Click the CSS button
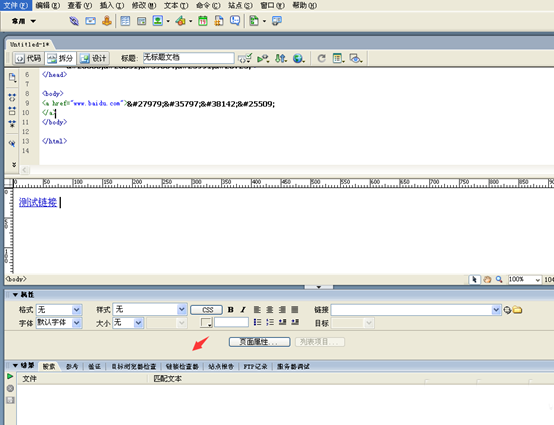 point(207,310)
